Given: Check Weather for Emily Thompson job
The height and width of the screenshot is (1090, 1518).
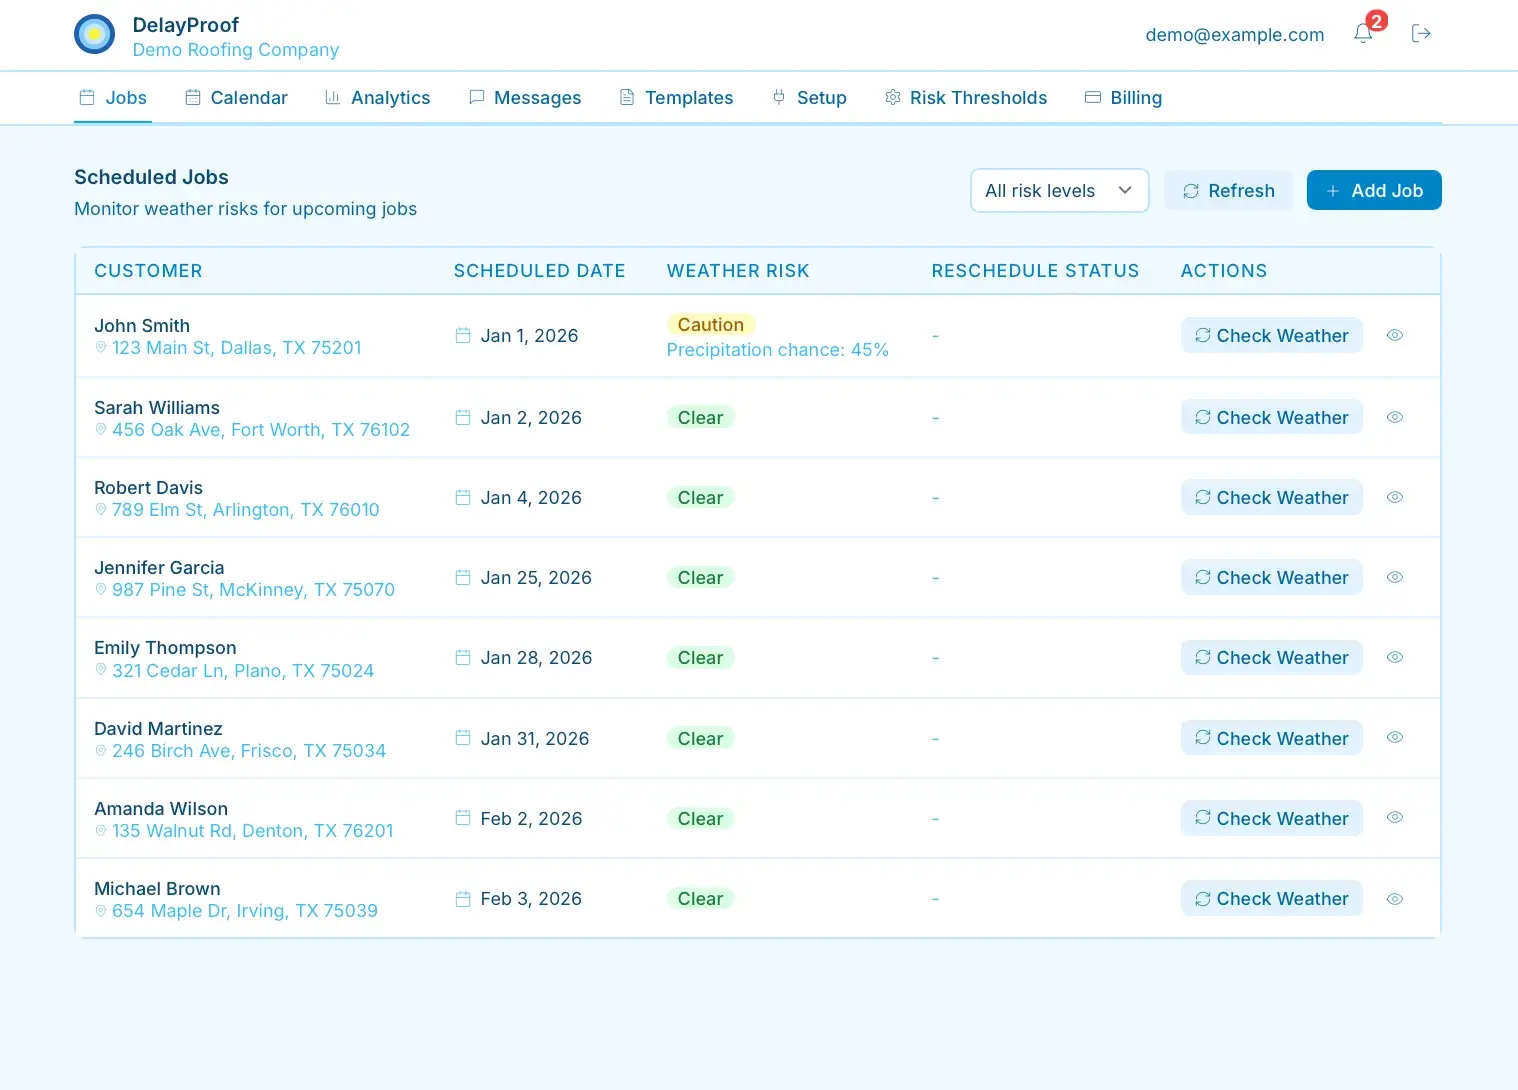Looking at the screenshot, I should tap(1271, 658).
